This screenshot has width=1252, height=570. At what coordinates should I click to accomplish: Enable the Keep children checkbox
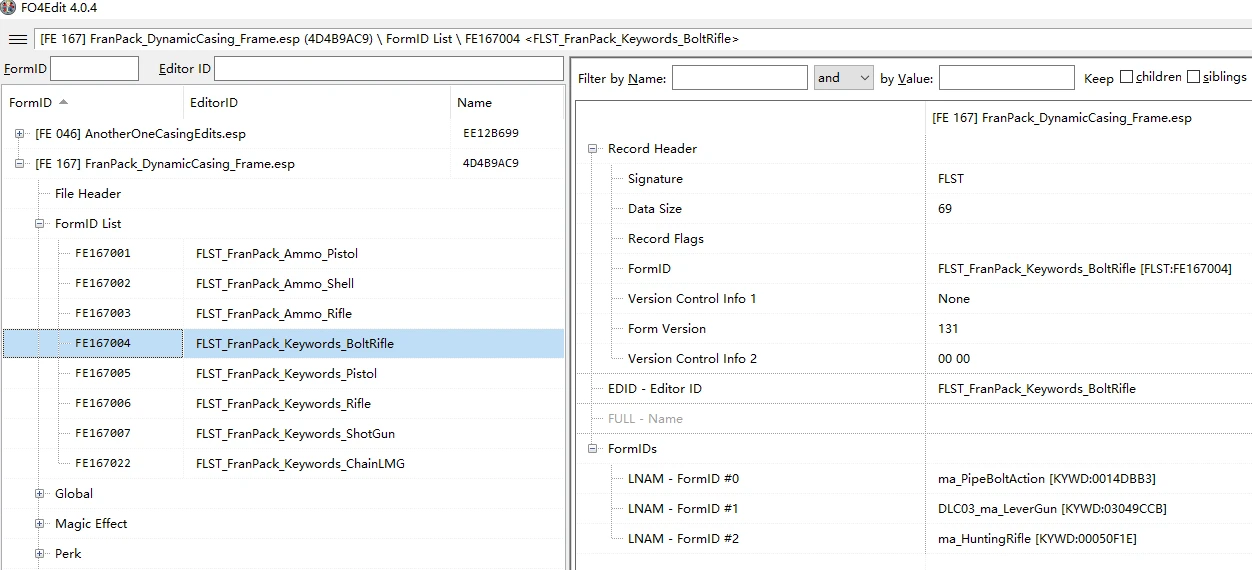[1126, 77]
